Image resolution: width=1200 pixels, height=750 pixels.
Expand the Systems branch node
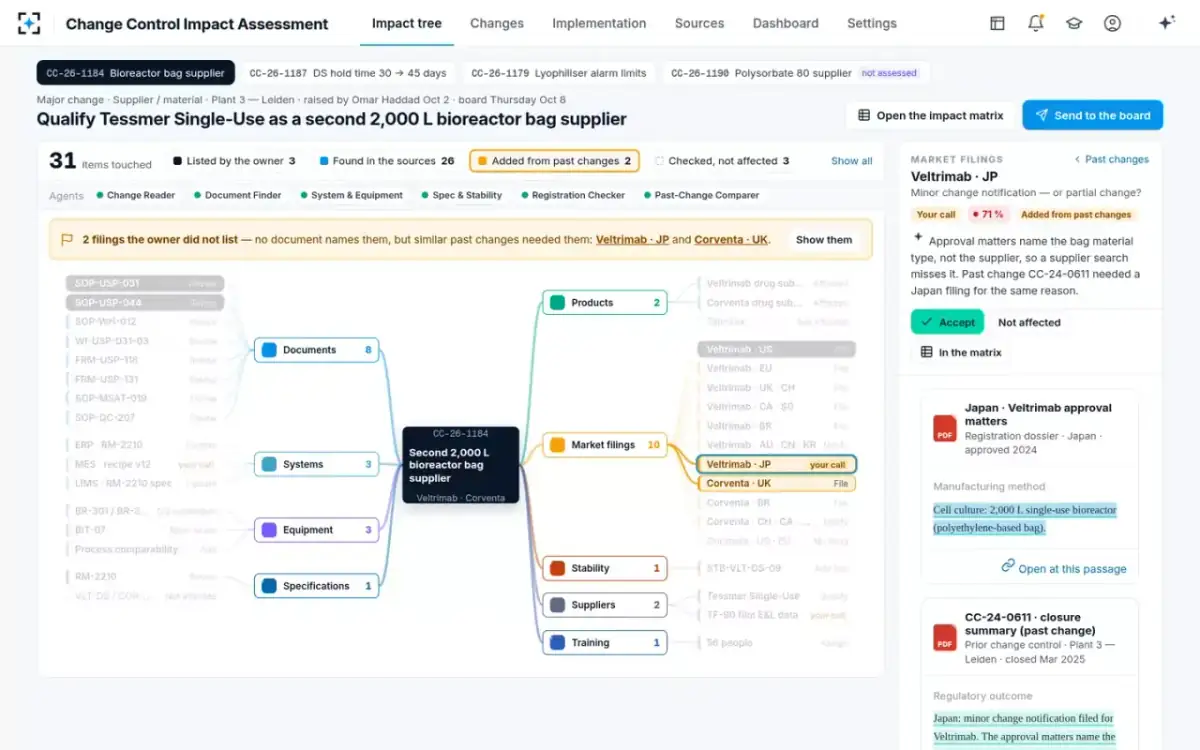pyautogui.click(x=316, y=464)
